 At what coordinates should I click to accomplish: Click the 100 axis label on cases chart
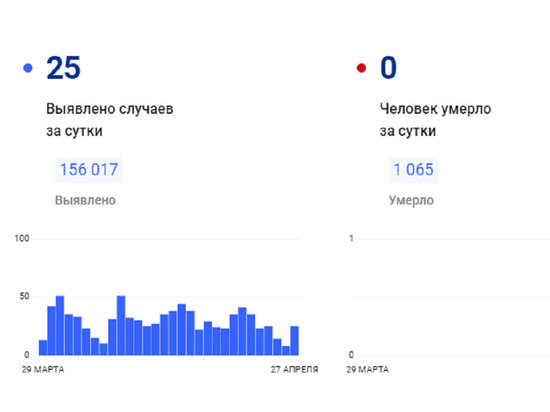[x=22, y=239]
